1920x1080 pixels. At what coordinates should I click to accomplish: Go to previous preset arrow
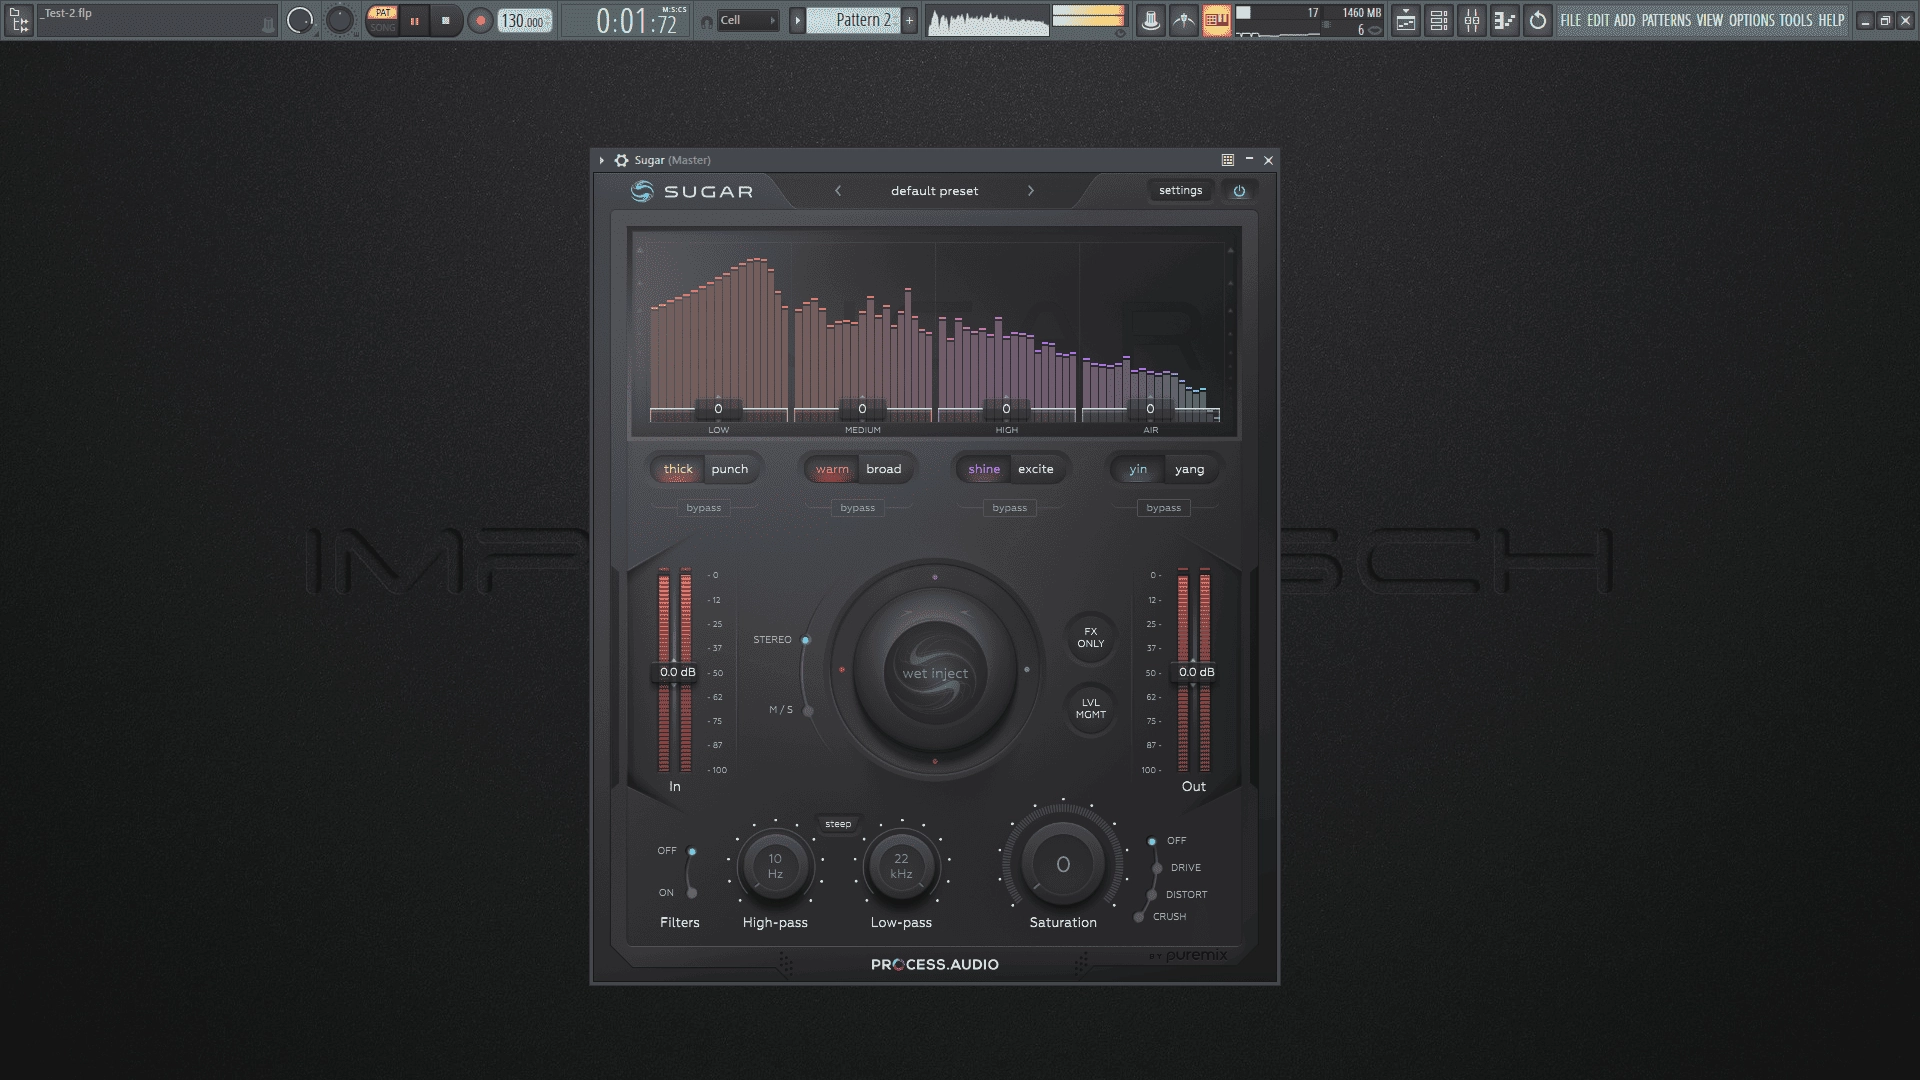point(838,191)
